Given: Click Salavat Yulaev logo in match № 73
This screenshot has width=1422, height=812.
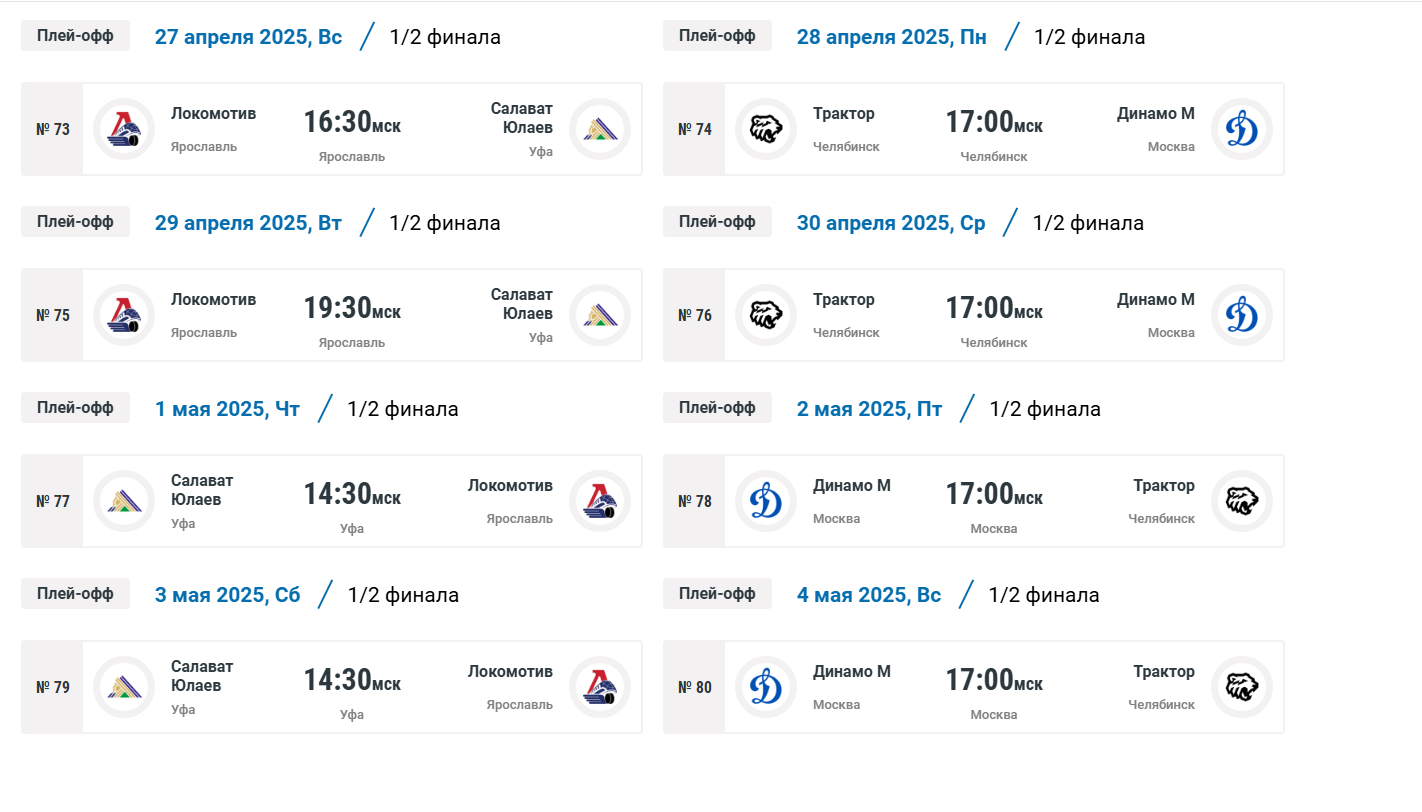Looking at the screenshot, I should (600, 129).
